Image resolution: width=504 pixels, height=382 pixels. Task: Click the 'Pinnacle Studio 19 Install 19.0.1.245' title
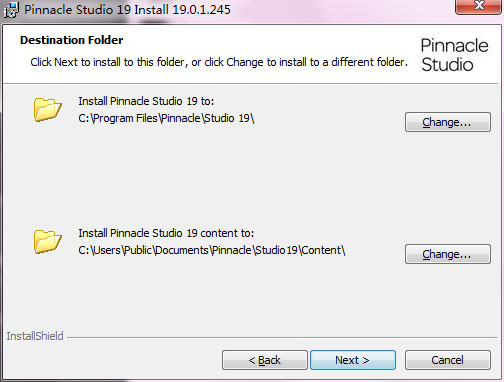[127, 10]
